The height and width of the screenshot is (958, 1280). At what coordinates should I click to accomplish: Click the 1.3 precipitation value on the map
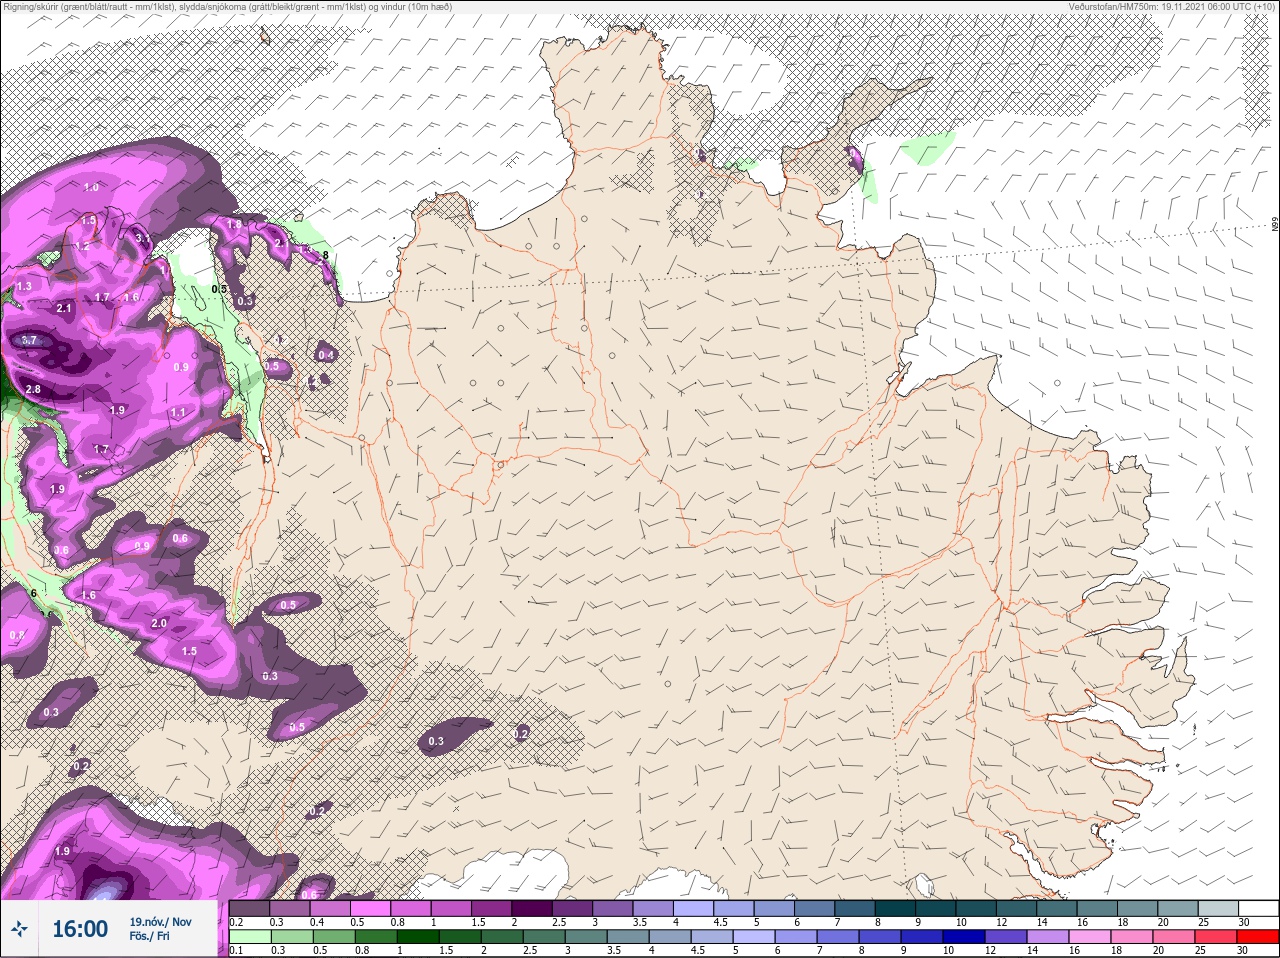(24, 287)
